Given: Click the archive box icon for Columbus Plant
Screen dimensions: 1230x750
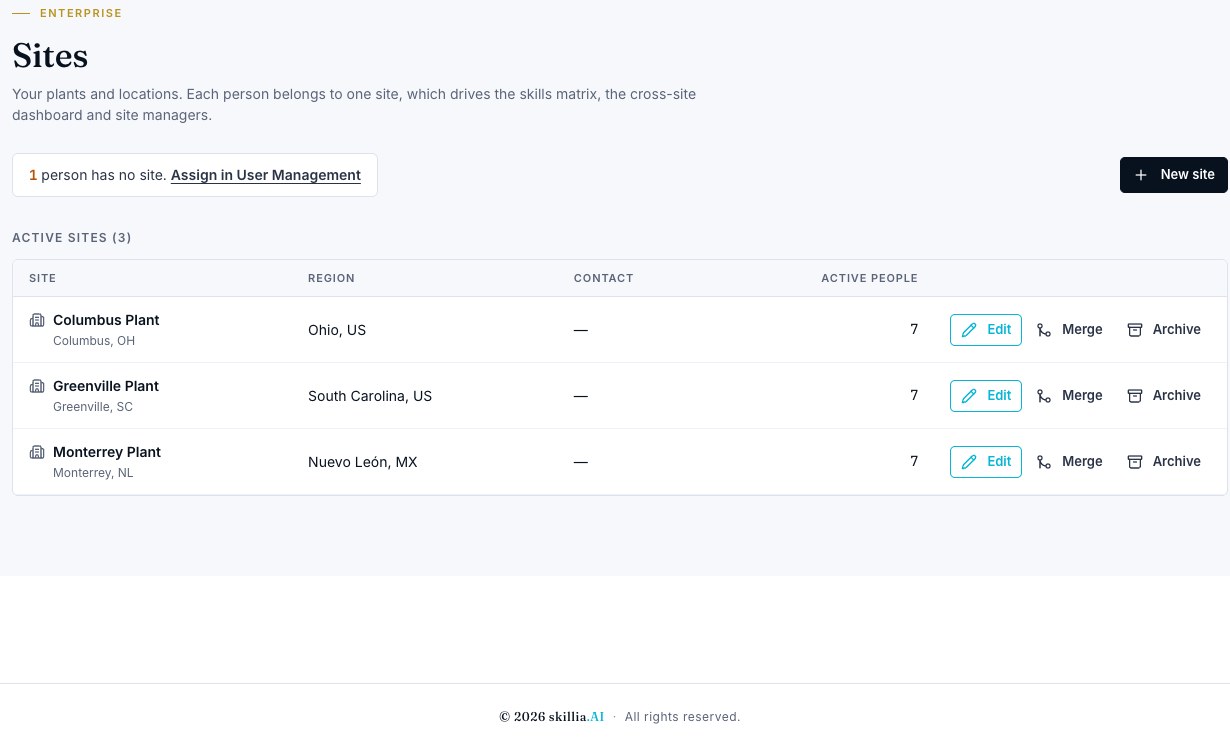Looking at the screenshot, I should point(1135,330).
